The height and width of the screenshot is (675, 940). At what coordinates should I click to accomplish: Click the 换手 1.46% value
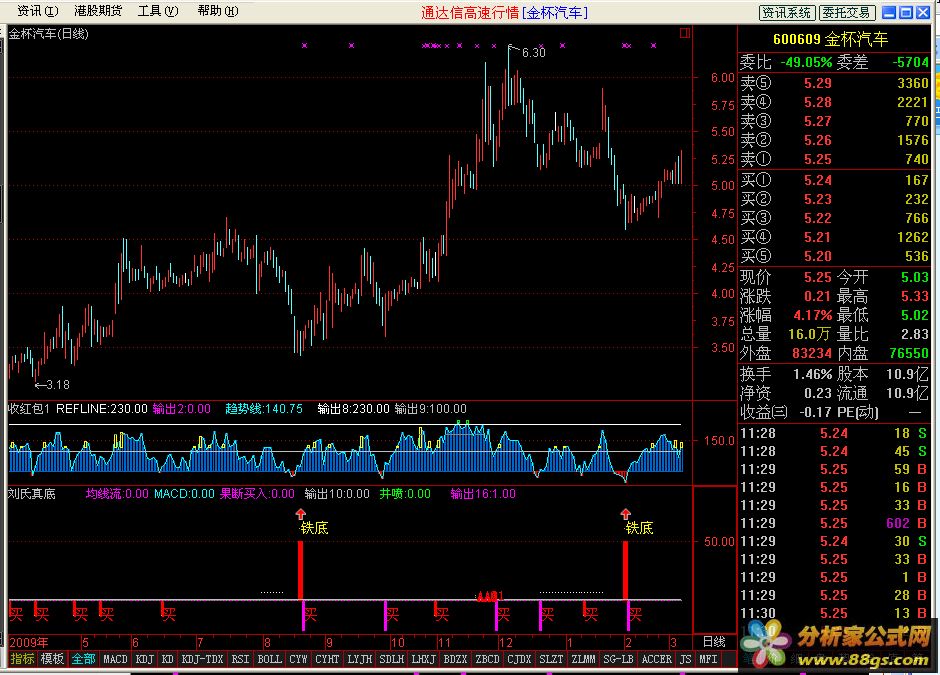(x=812, y=375)
